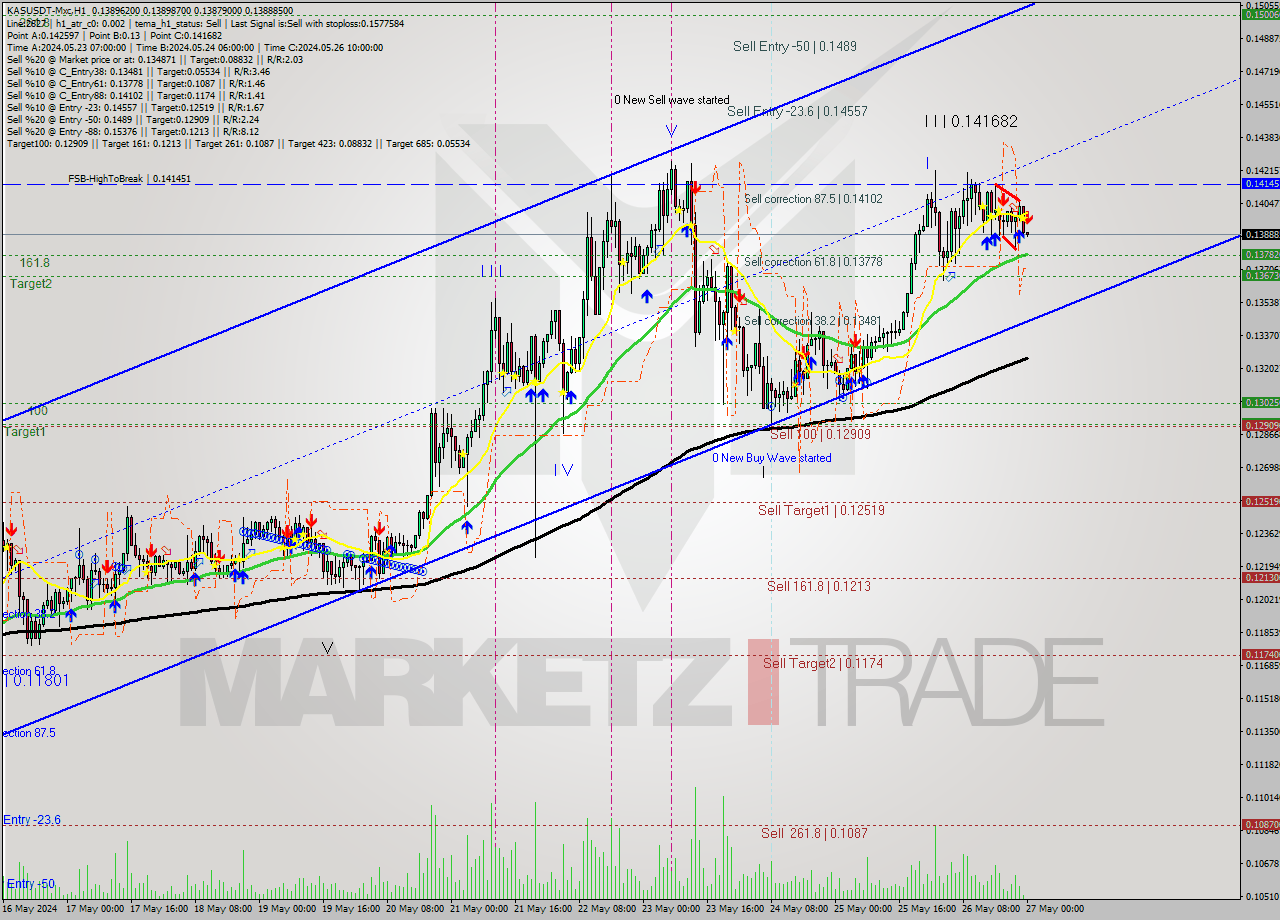Click the 'Sell %10 @ C_Entry38' info line
This screenshot has width=1280, height=920.
[138, 71]
